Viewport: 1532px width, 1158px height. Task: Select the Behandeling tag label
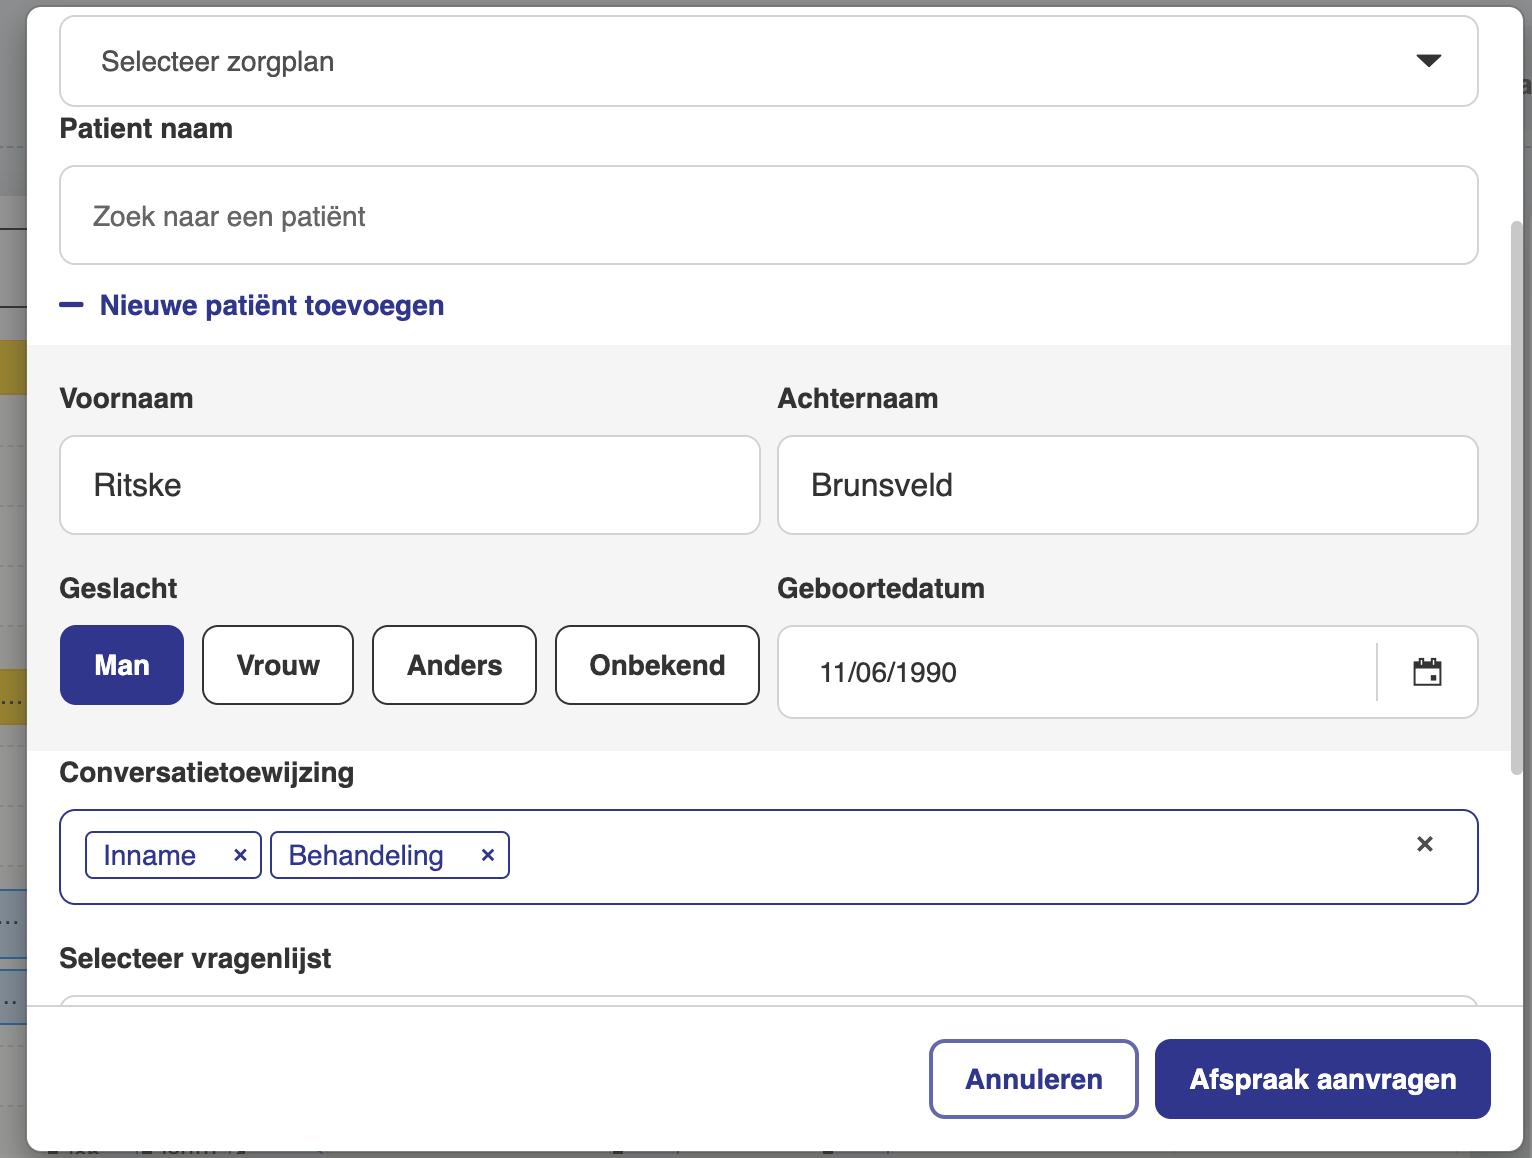point(366,856)
